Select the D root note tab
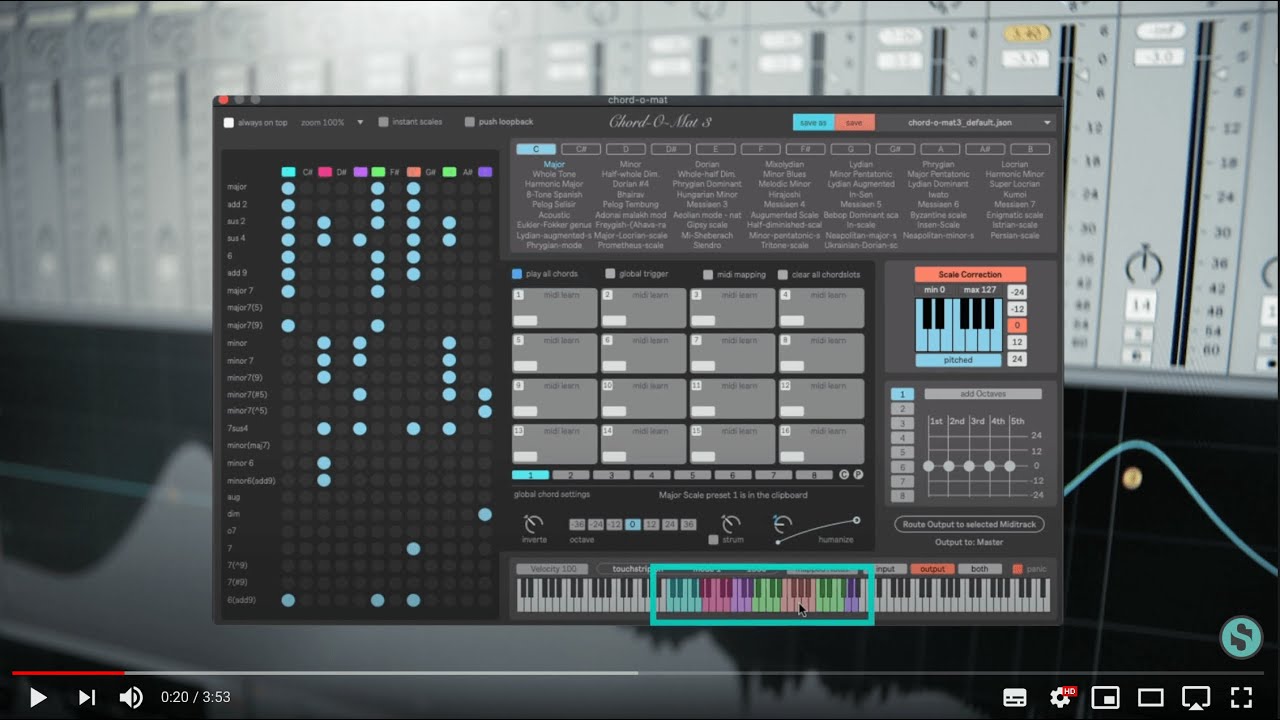The image size is (1280, 720). click(x=626, y=149)
